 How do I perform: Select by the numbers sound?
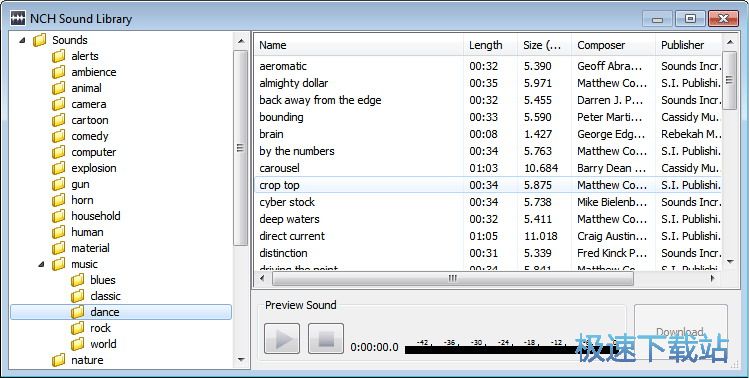[x=488, y=151]
